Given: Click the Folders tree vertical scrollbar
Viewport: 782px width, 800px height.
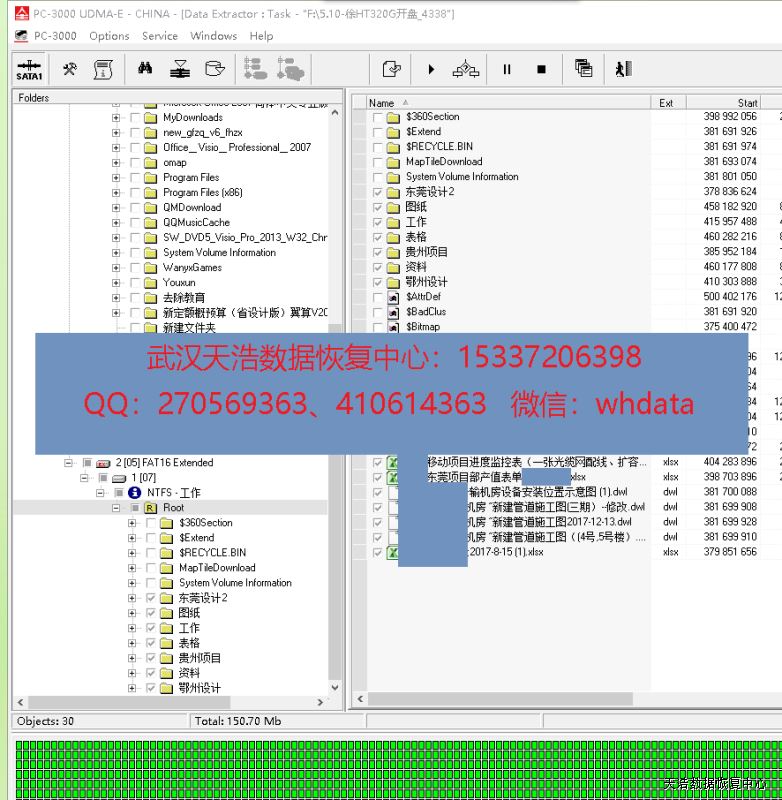Looking at the screenshot, I should click(x=335, y=400).
